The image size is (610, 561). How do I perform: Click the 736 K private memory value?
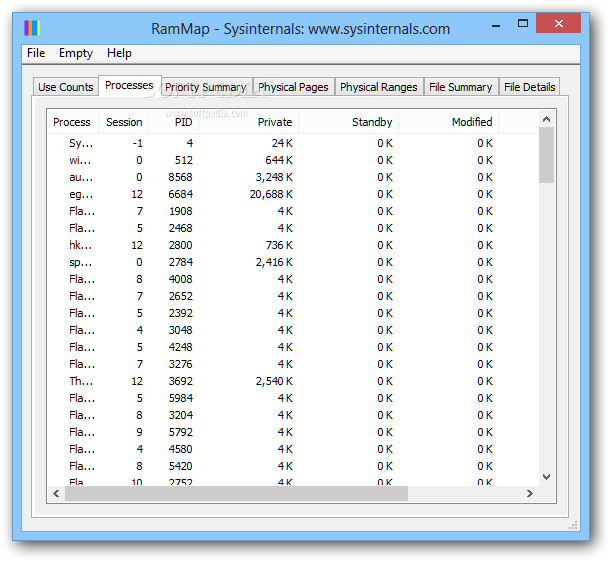point(279,245)
